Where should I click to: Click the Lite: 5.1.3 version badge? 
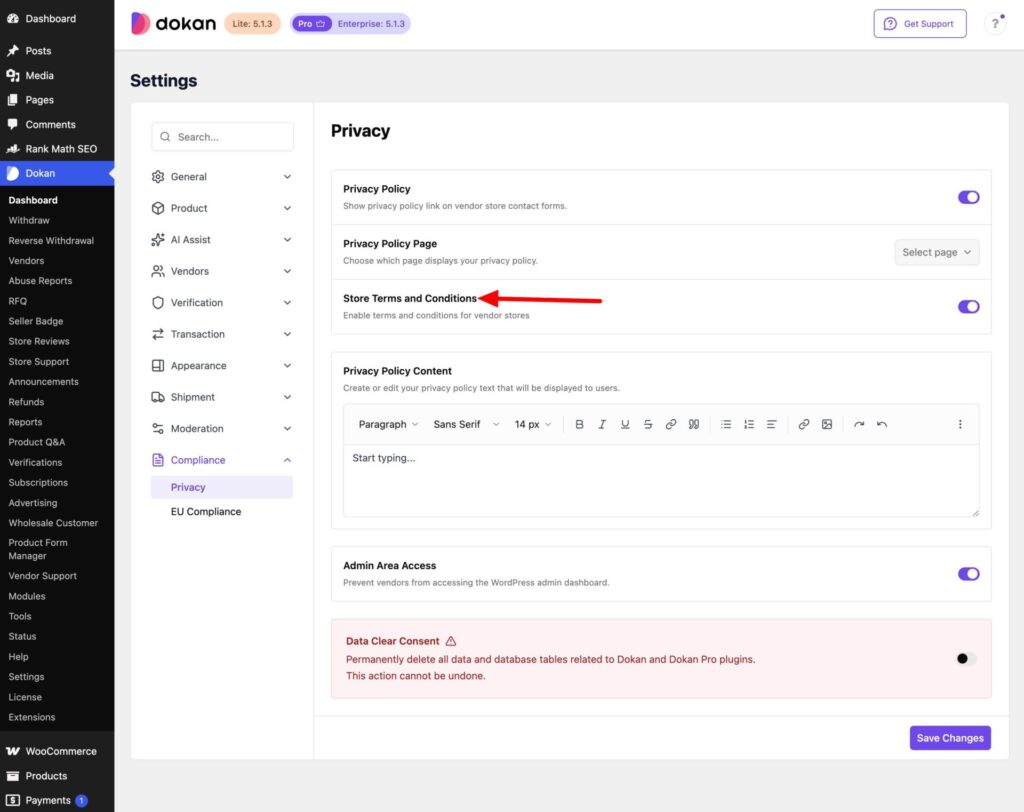[252, 24]
